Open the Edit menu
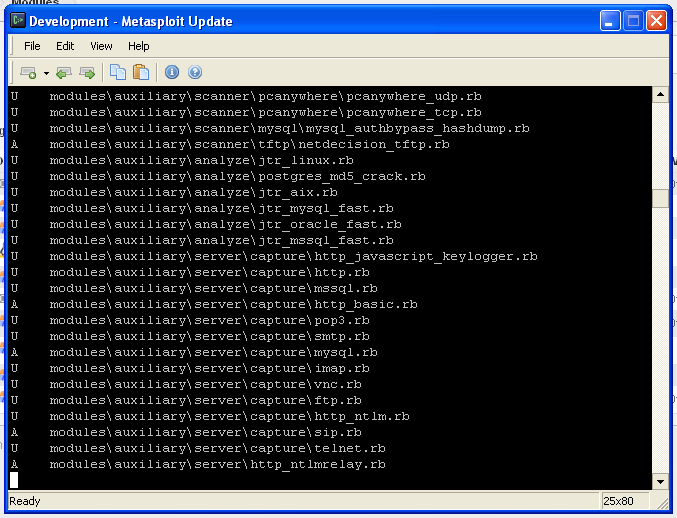 point(65,46)
